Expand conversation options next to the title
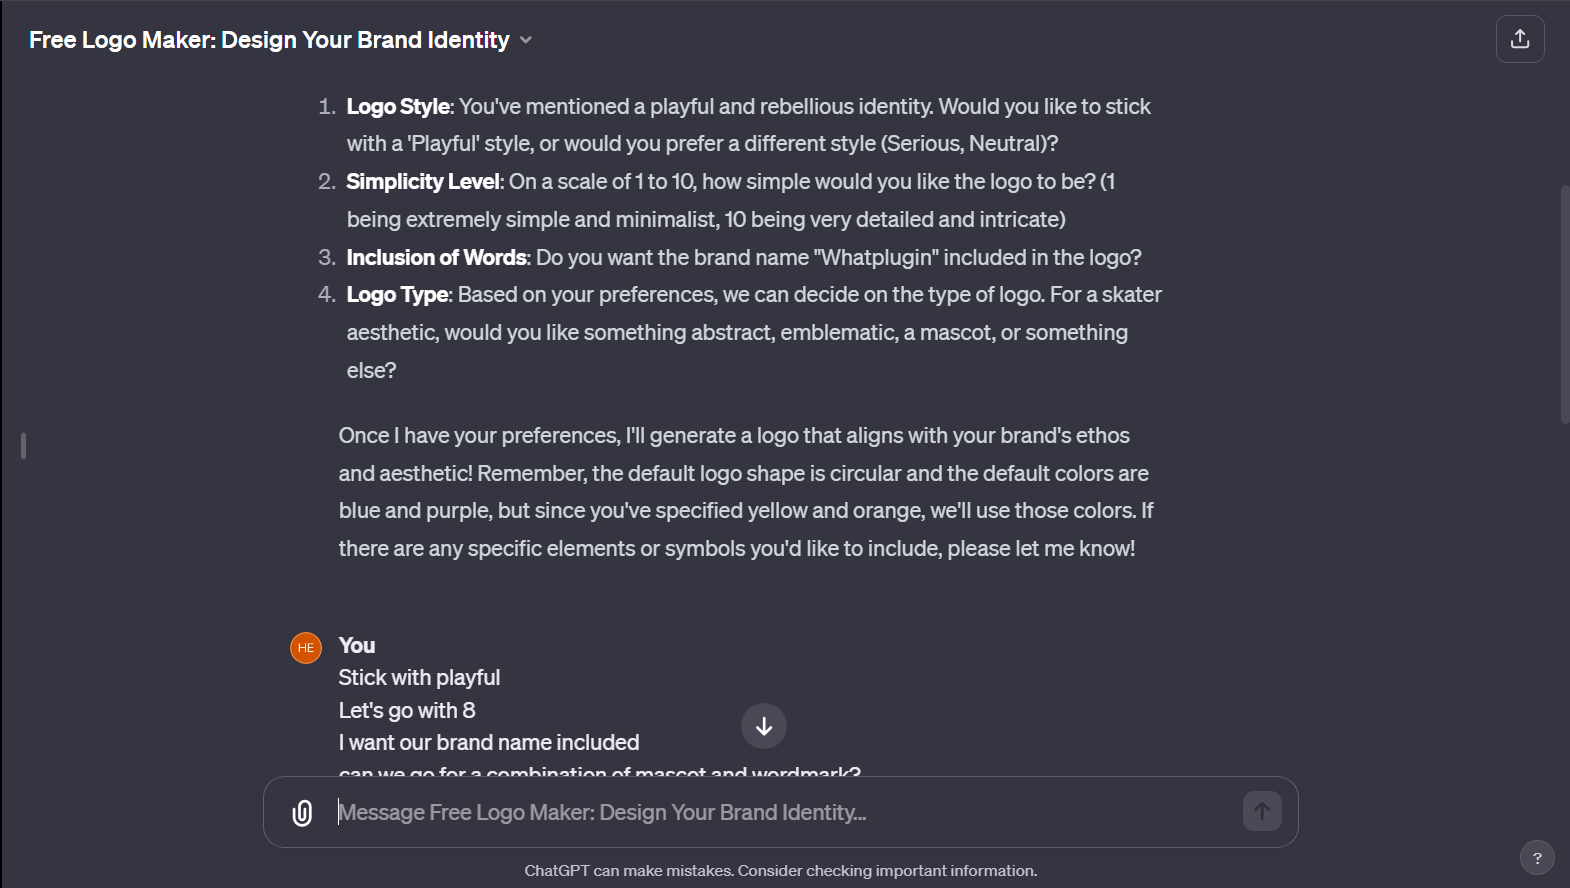Image resolution: width=1570 pixels, height=888 pixels. 527,41
